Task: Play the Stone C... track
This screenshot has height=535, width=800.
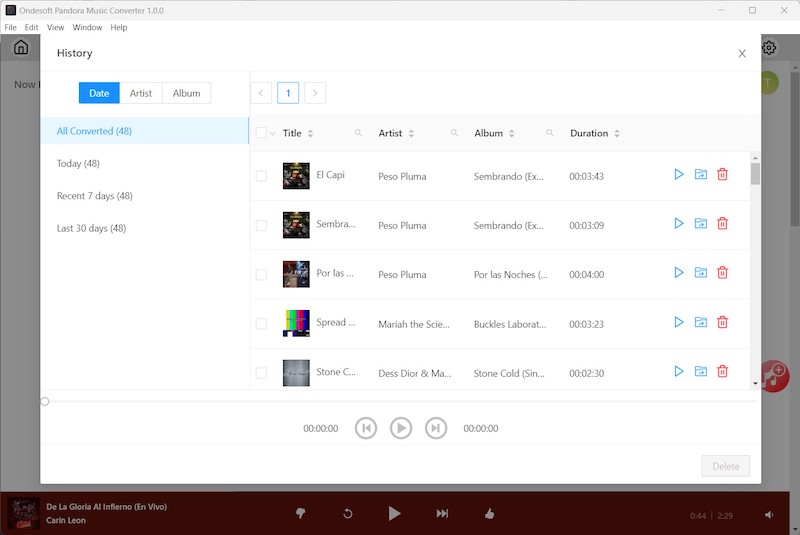Action: (x=679, y=371)
